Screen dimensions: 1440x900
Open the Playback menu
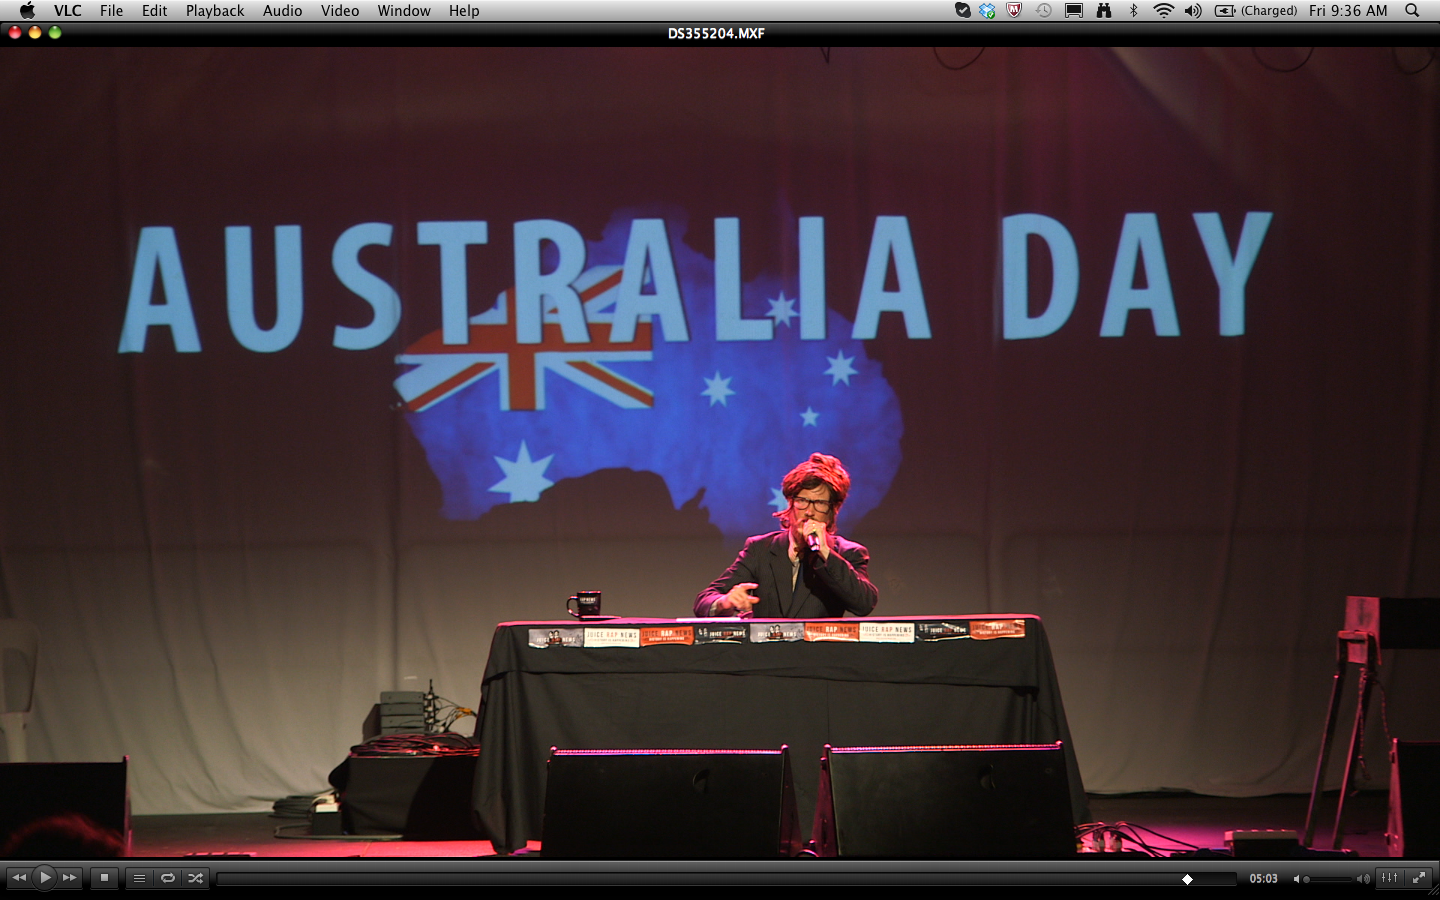pyautogui.click(x=215, y=11)
